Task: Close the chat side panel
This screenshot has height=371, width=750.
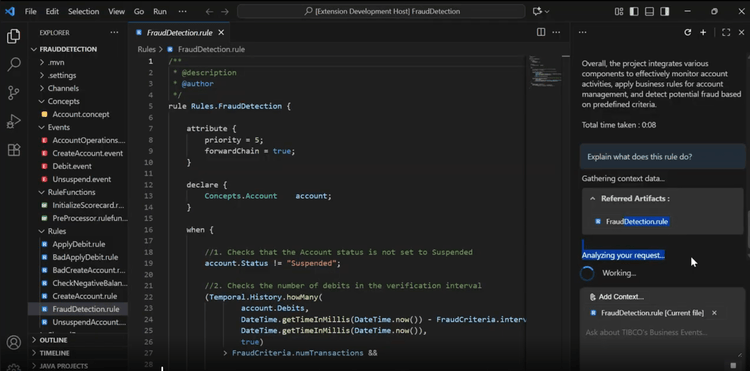Action: [x=741, y=33]
